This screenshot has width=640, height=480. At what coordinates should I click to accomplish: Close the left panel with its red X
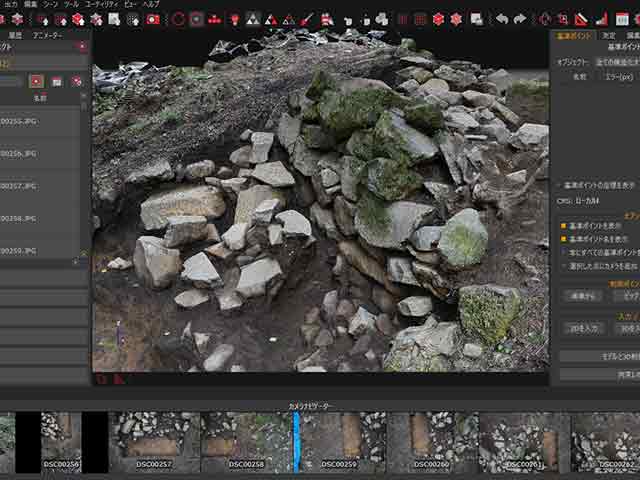pos(82,46)
